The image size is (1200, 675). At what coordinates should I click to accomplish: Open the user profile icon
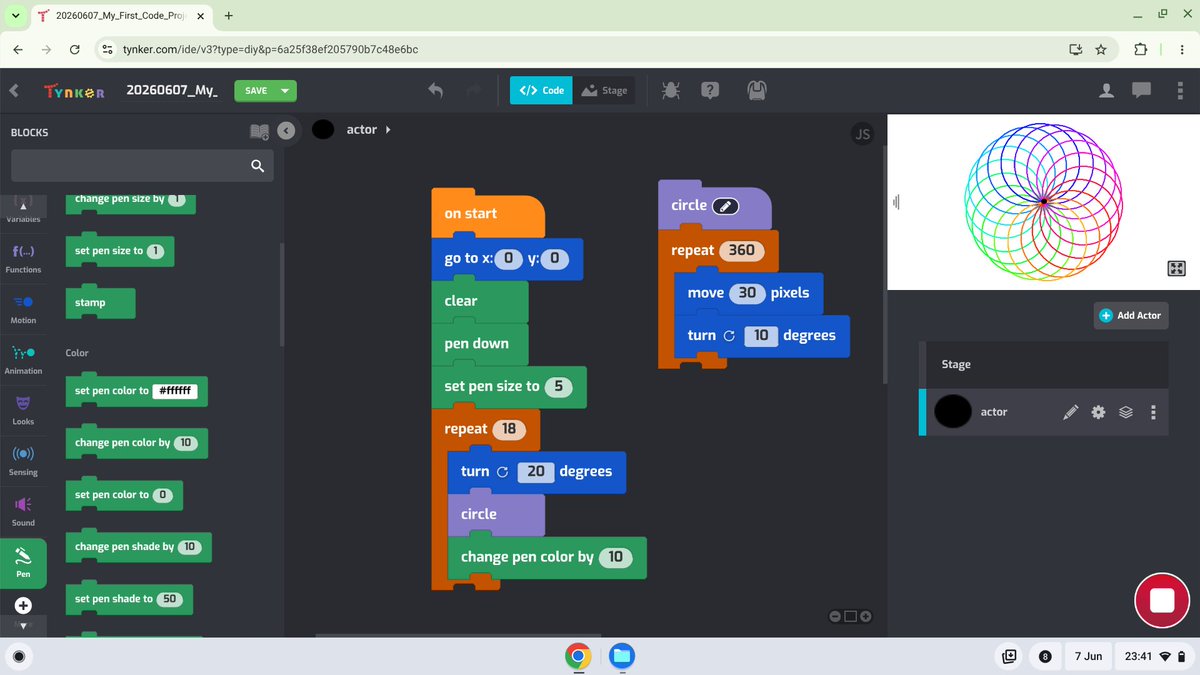coord(1106,90)
